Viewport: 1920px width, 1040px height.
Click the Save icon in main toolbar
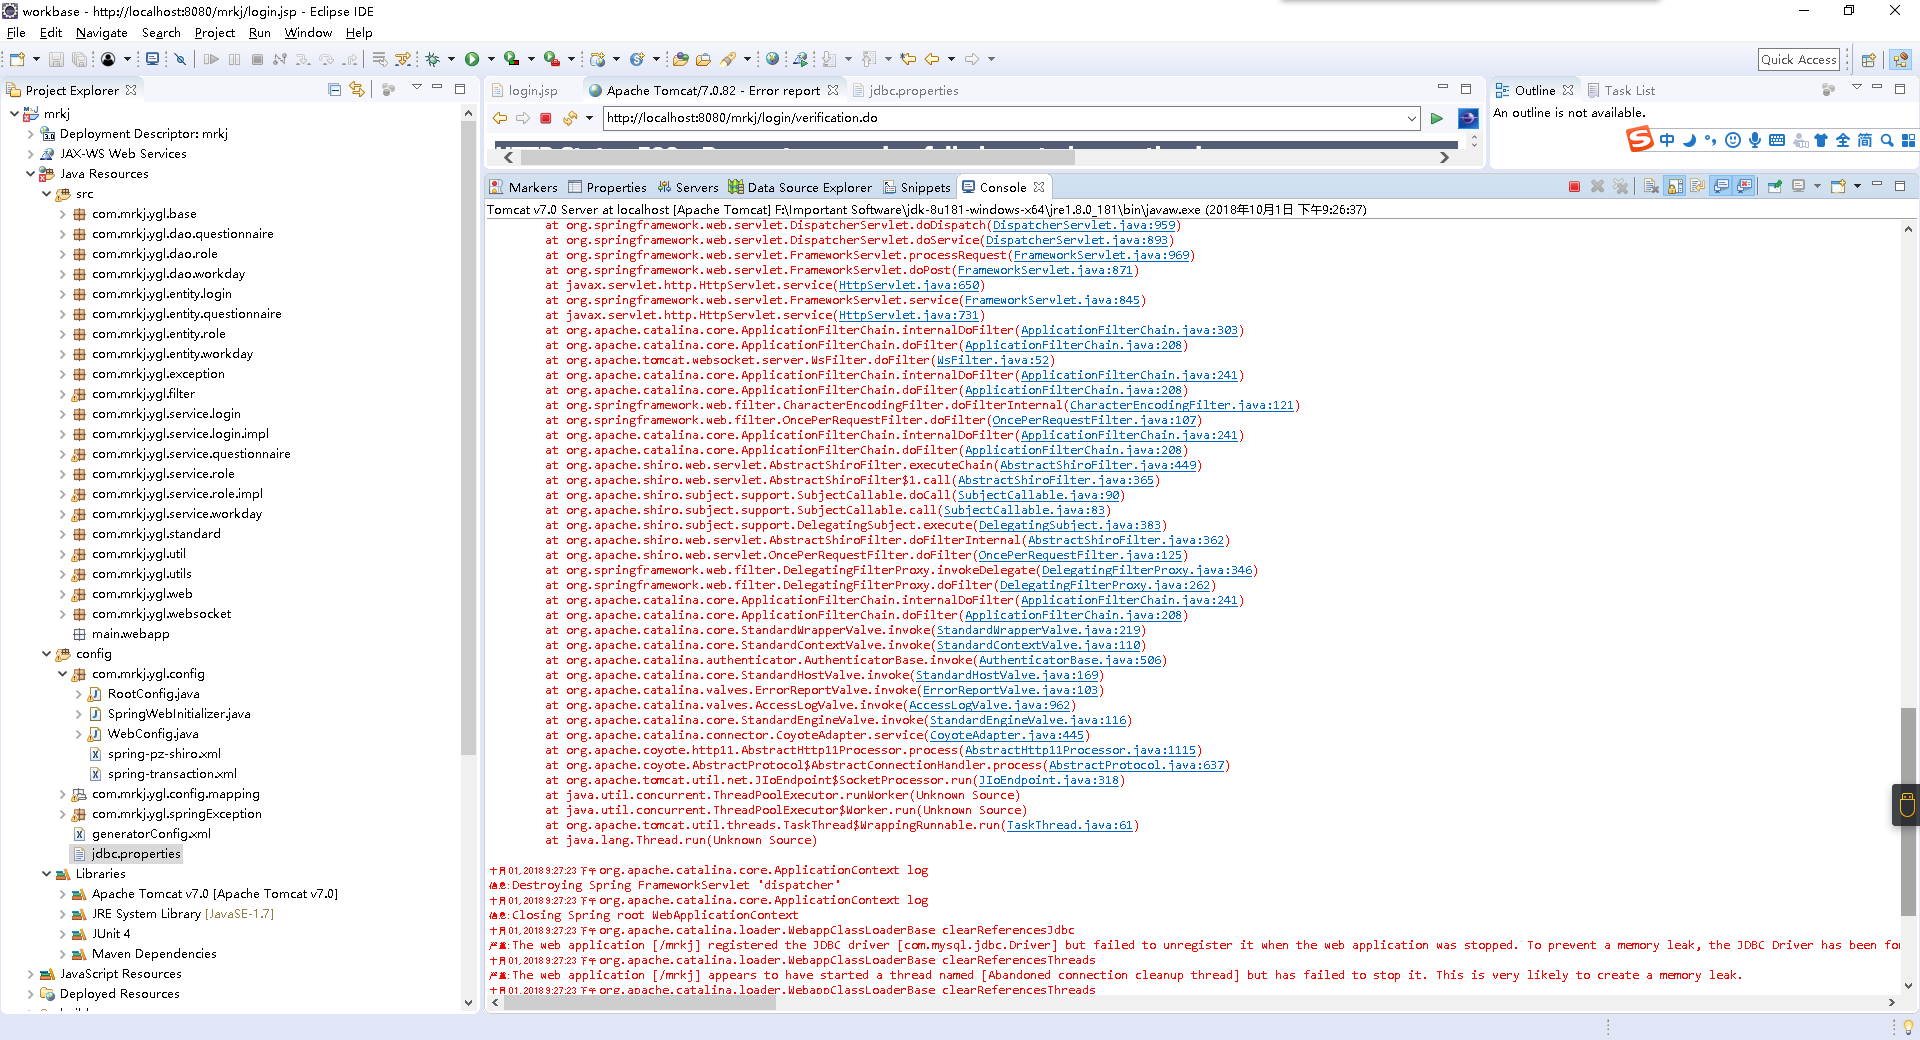(x=56, y=59)
